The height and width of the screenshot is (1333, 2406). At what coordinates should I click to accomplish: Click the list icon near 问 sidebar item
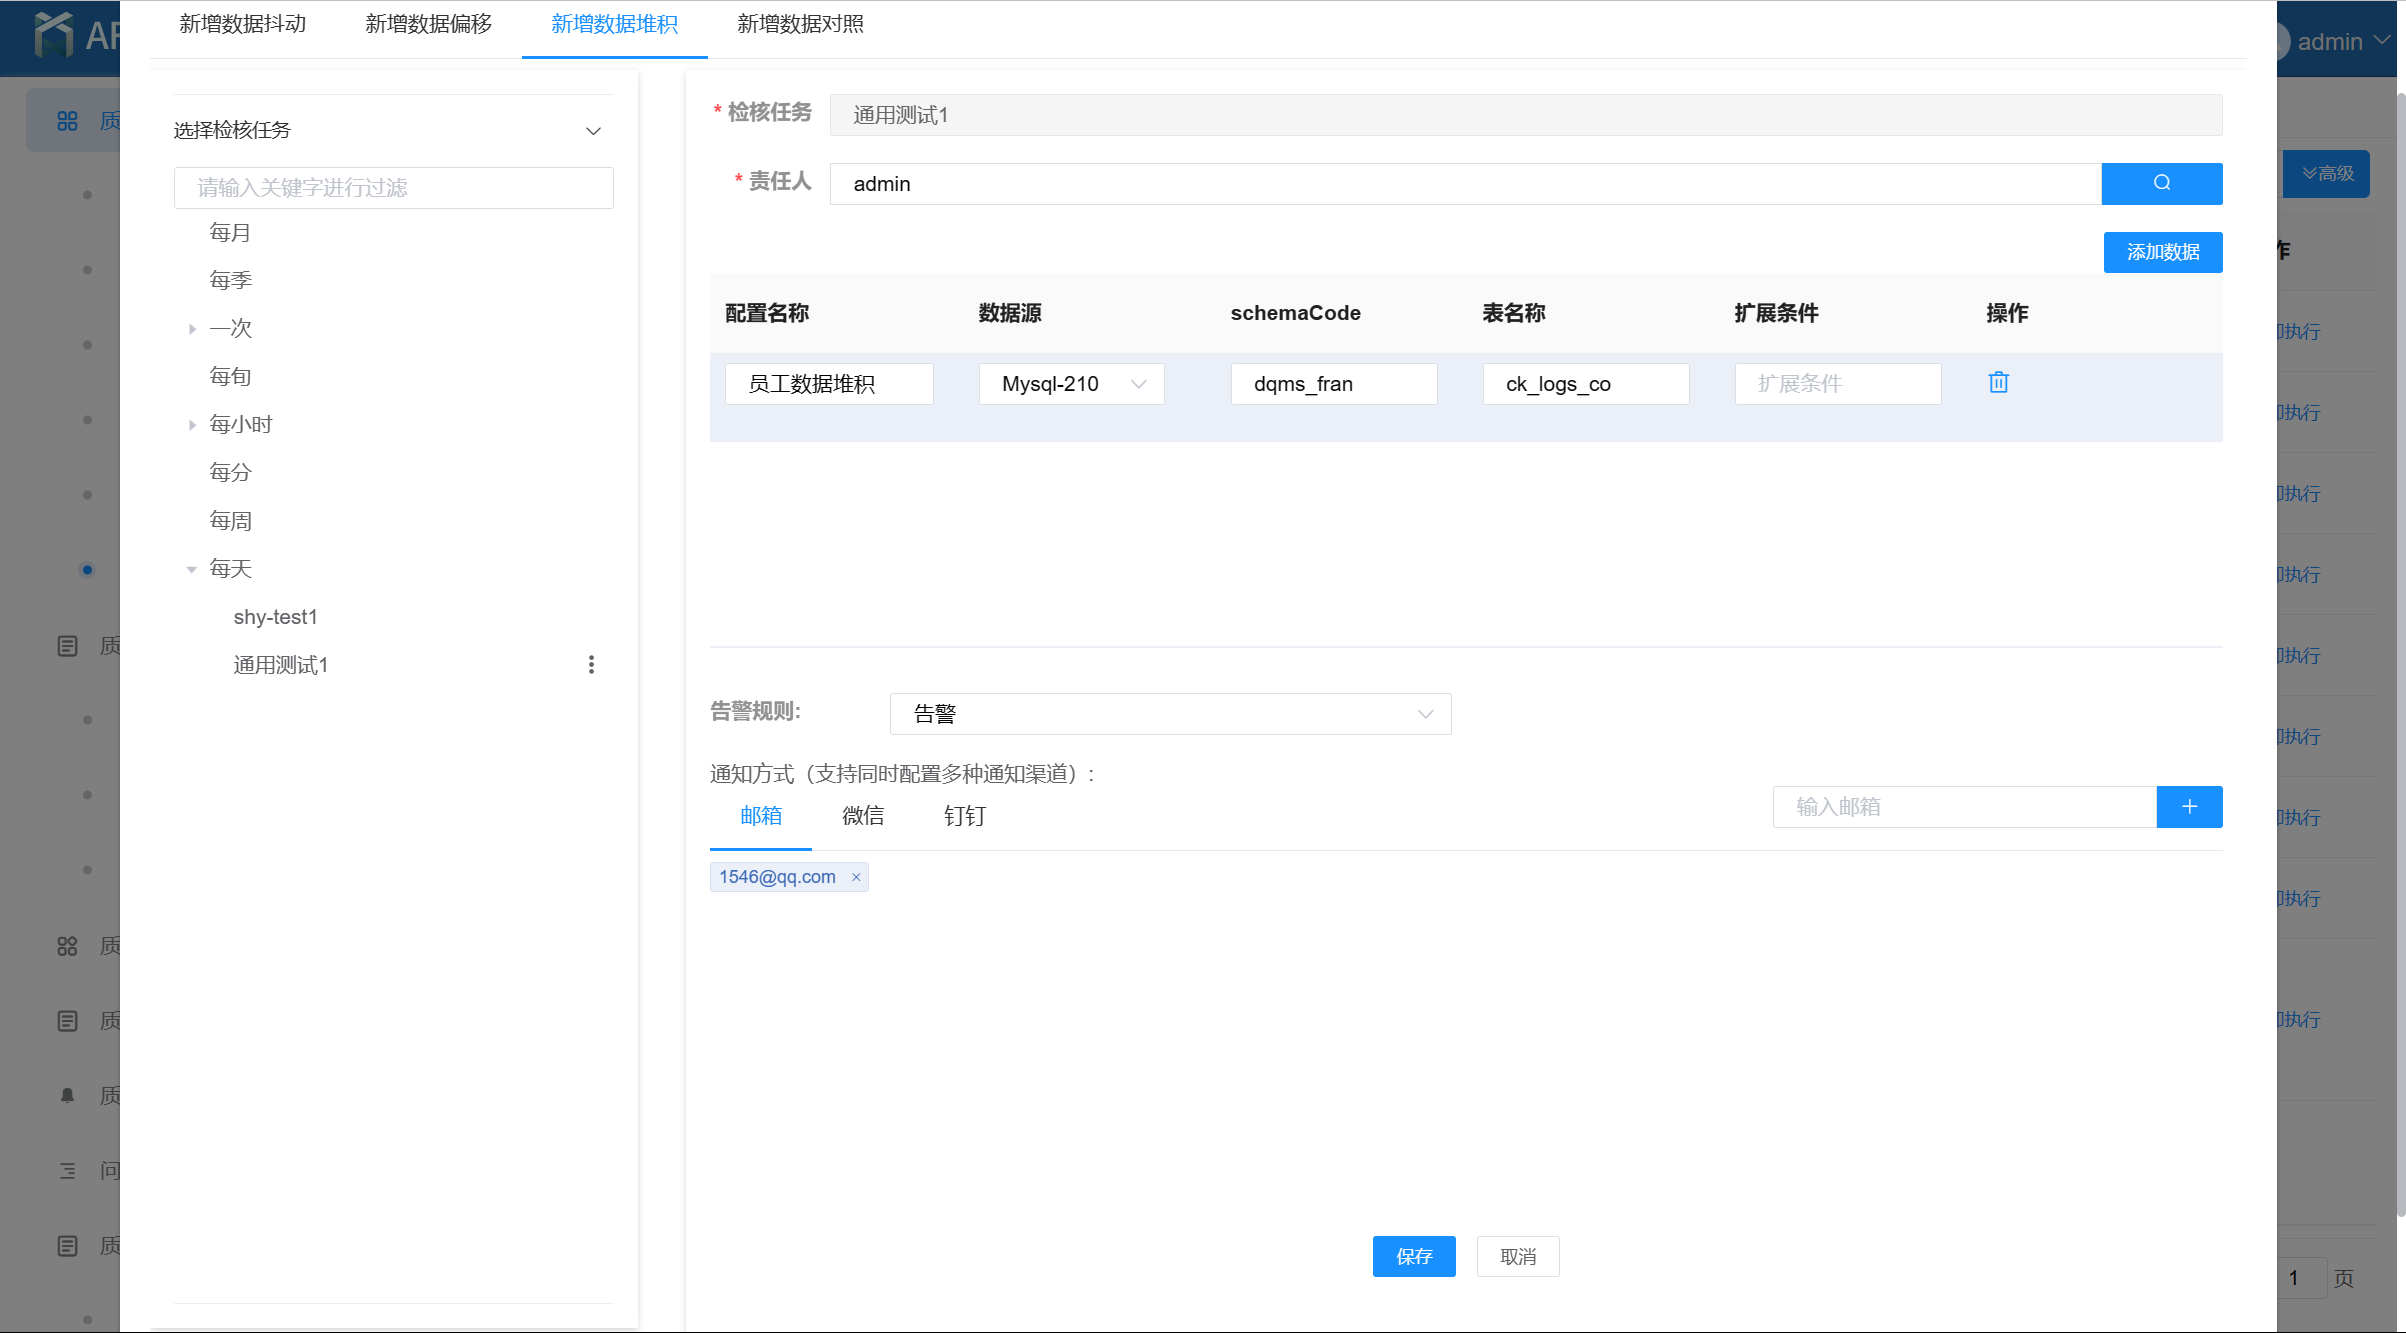(x=67, y=1170)
